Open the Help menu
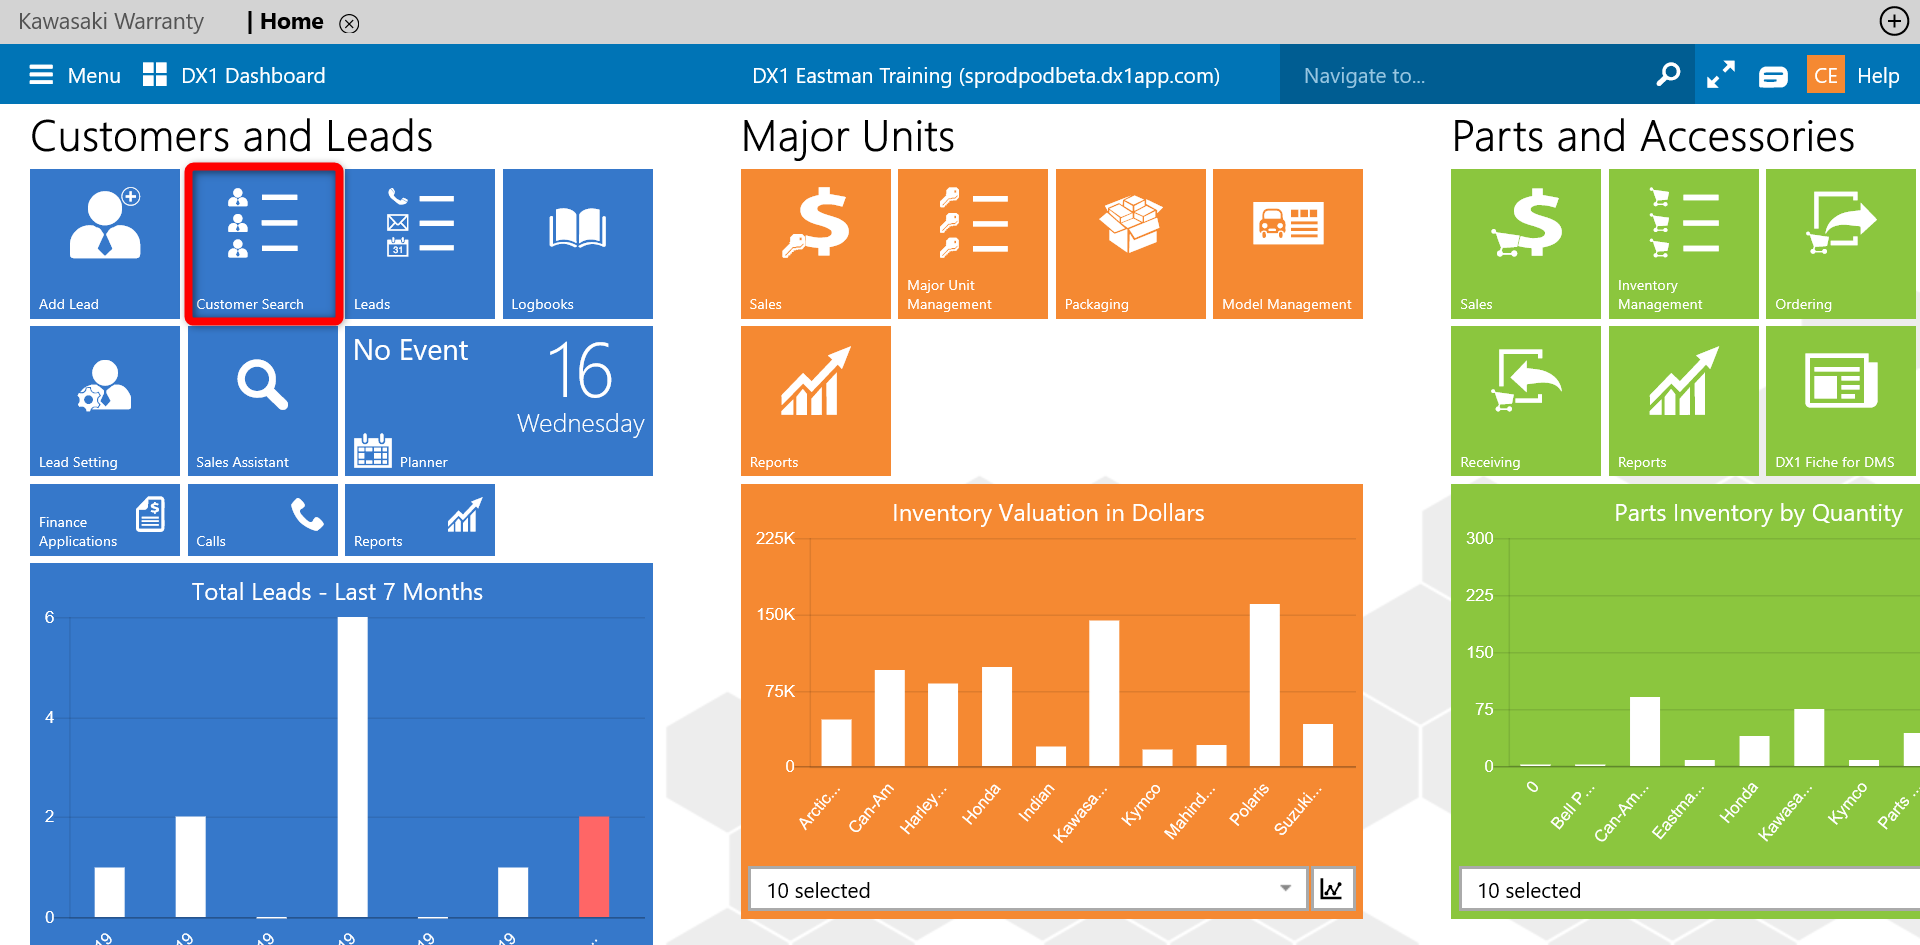Image resolution: width=1920 pixels, height=945 pixels. tap(1878, 76)
